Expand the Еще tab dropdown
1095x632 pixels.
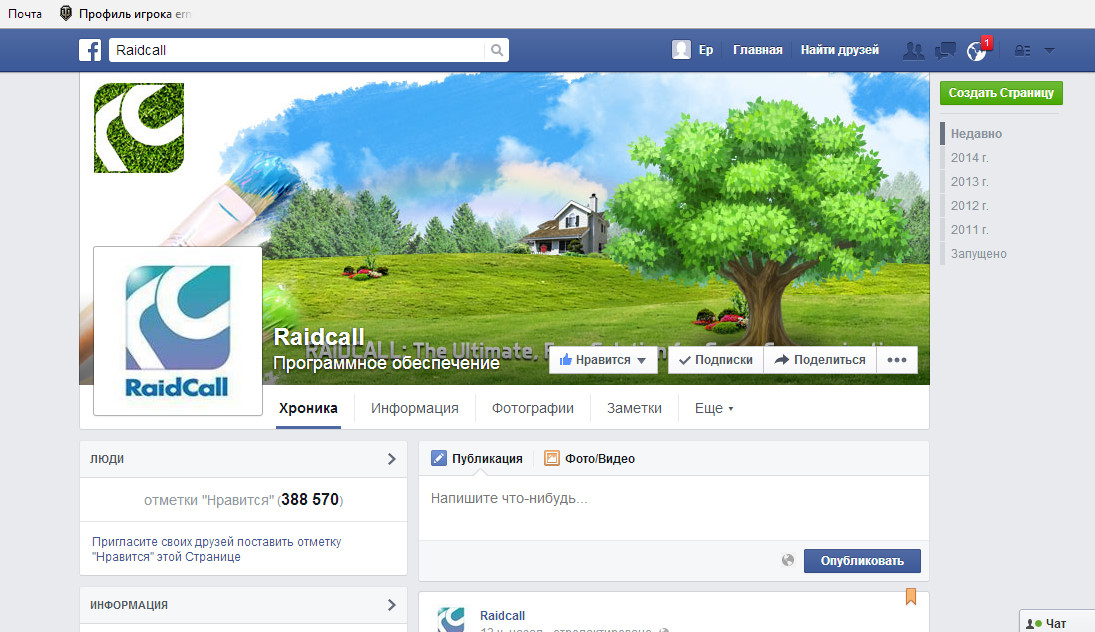pos(714,409)
